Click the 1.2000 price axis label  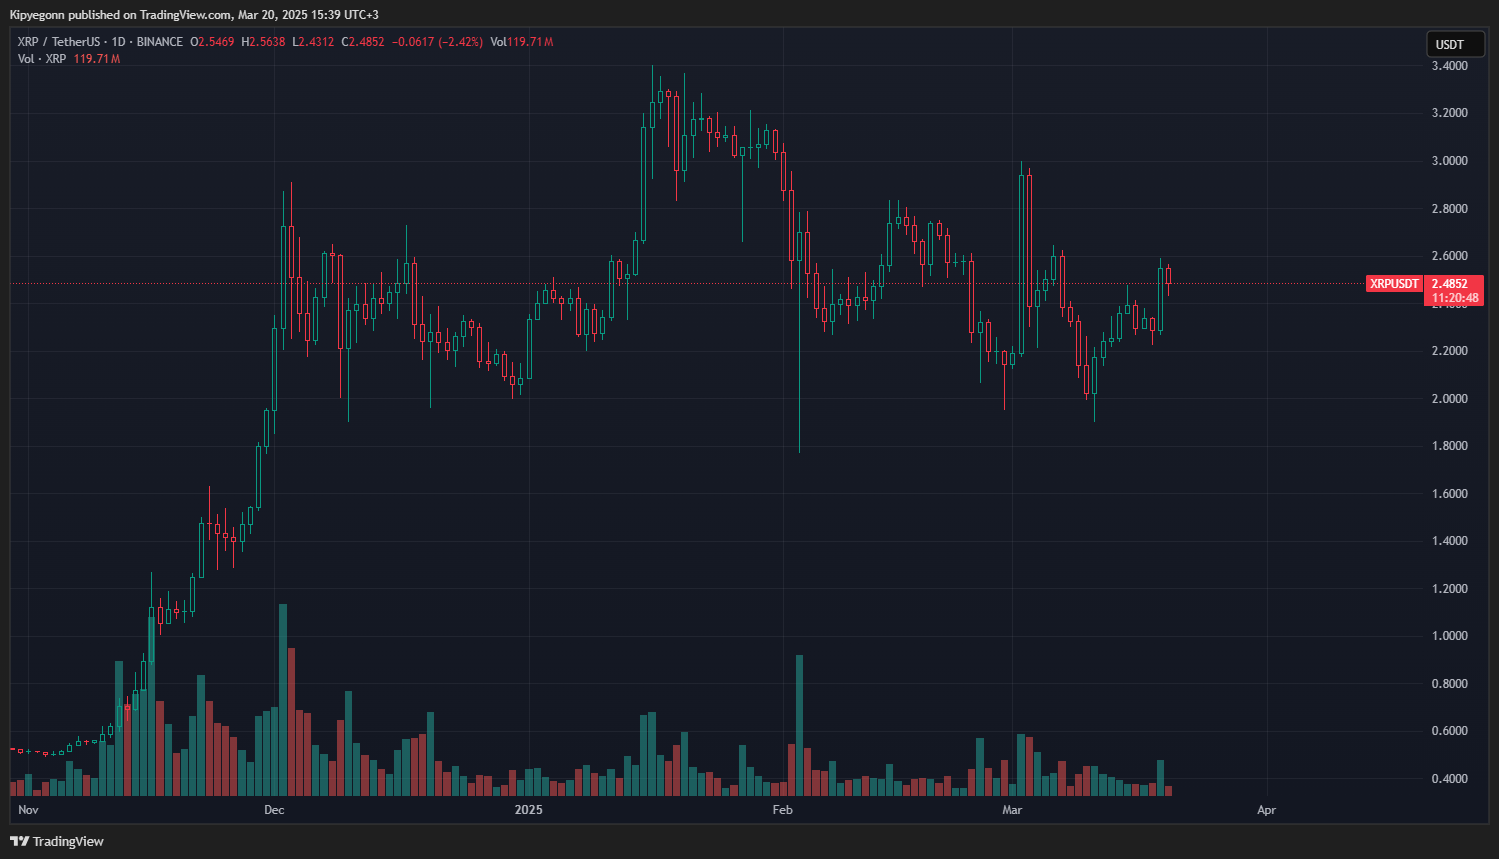pos(1450,589)
